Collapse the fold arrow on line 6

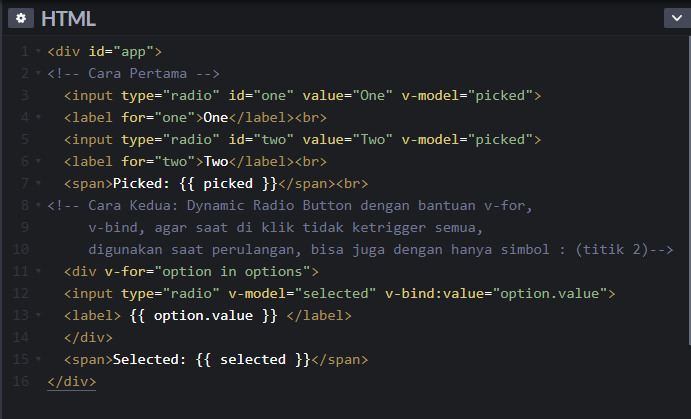click(x=38, y=162)
